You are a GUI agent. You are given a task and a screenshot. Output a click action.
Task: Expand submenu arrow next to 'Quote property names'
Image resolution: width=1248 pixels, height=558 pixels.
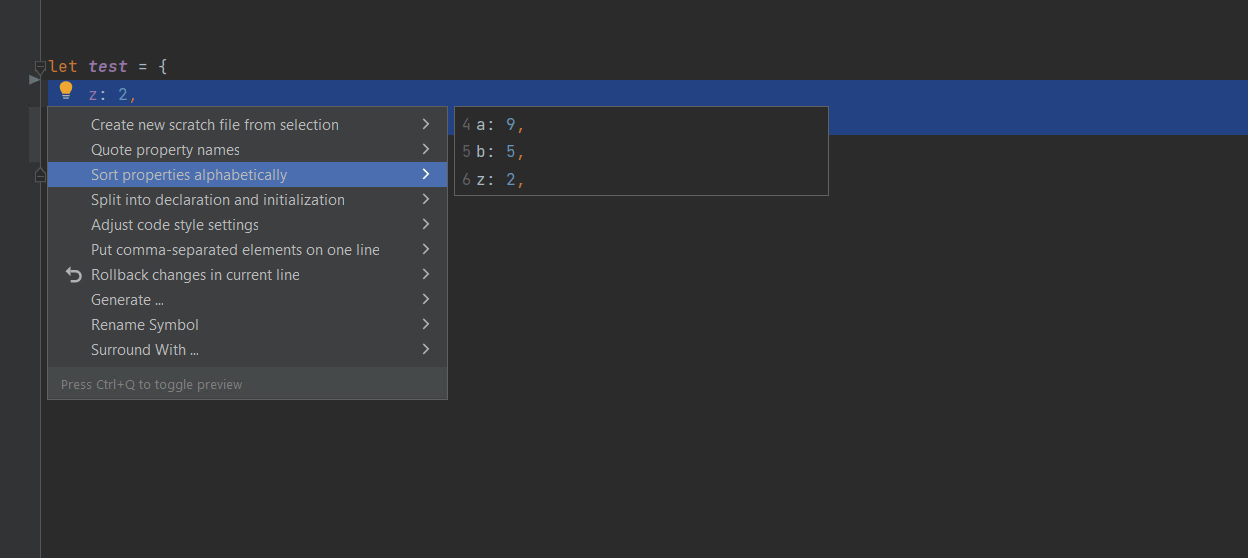426,149
